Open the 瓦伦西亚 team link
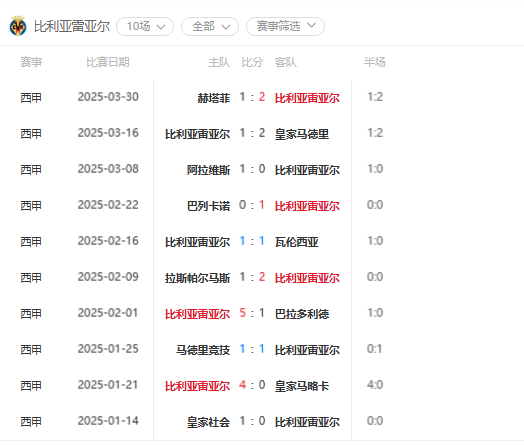 pyautogui.click(x=296, y=242)
